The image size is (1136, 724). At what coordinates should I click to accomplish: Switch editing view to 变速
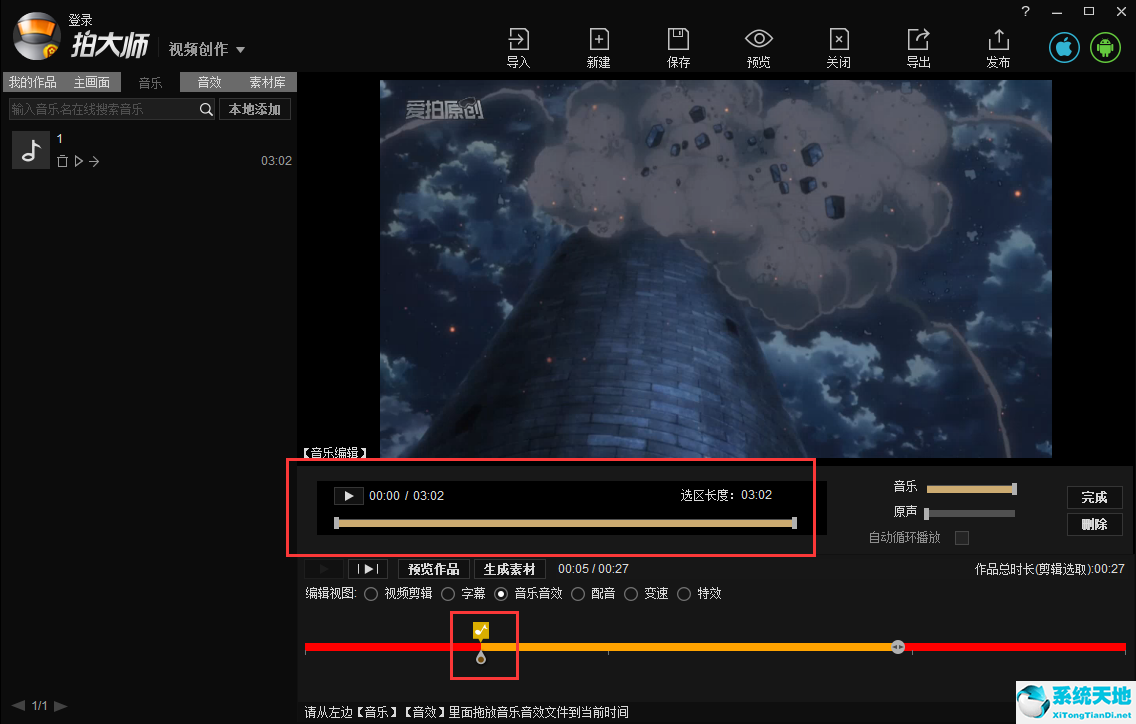tap(630, 593)
